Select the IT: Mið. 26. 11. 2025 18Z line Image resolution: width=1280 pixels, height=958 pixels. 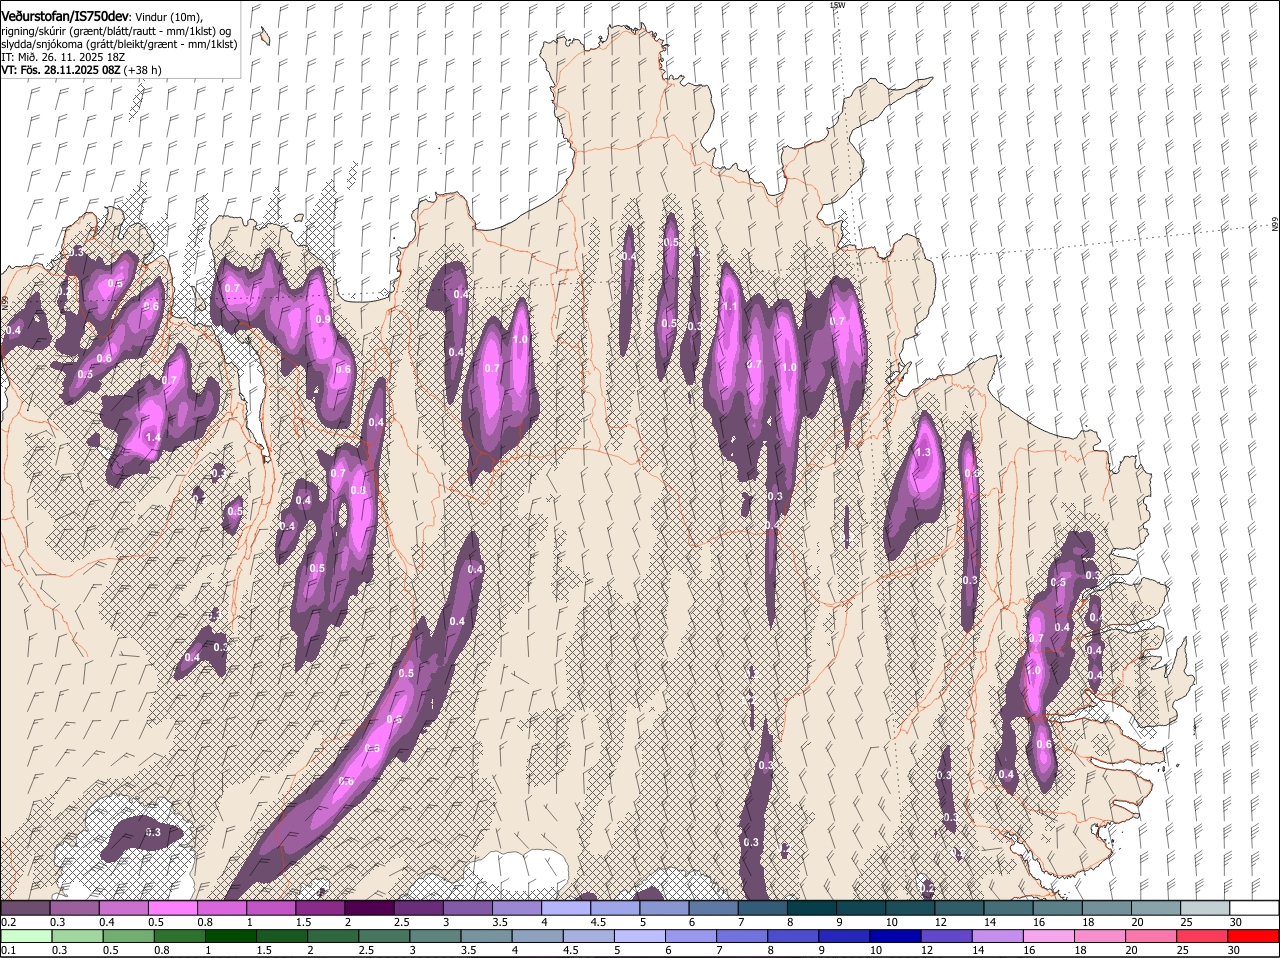[63, 57]
